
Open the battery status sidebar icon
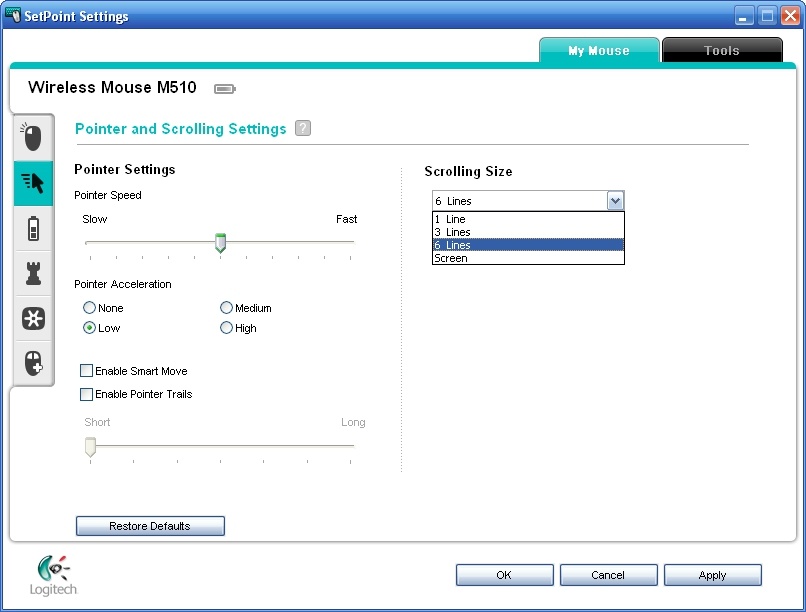click(x=33, y=228)
